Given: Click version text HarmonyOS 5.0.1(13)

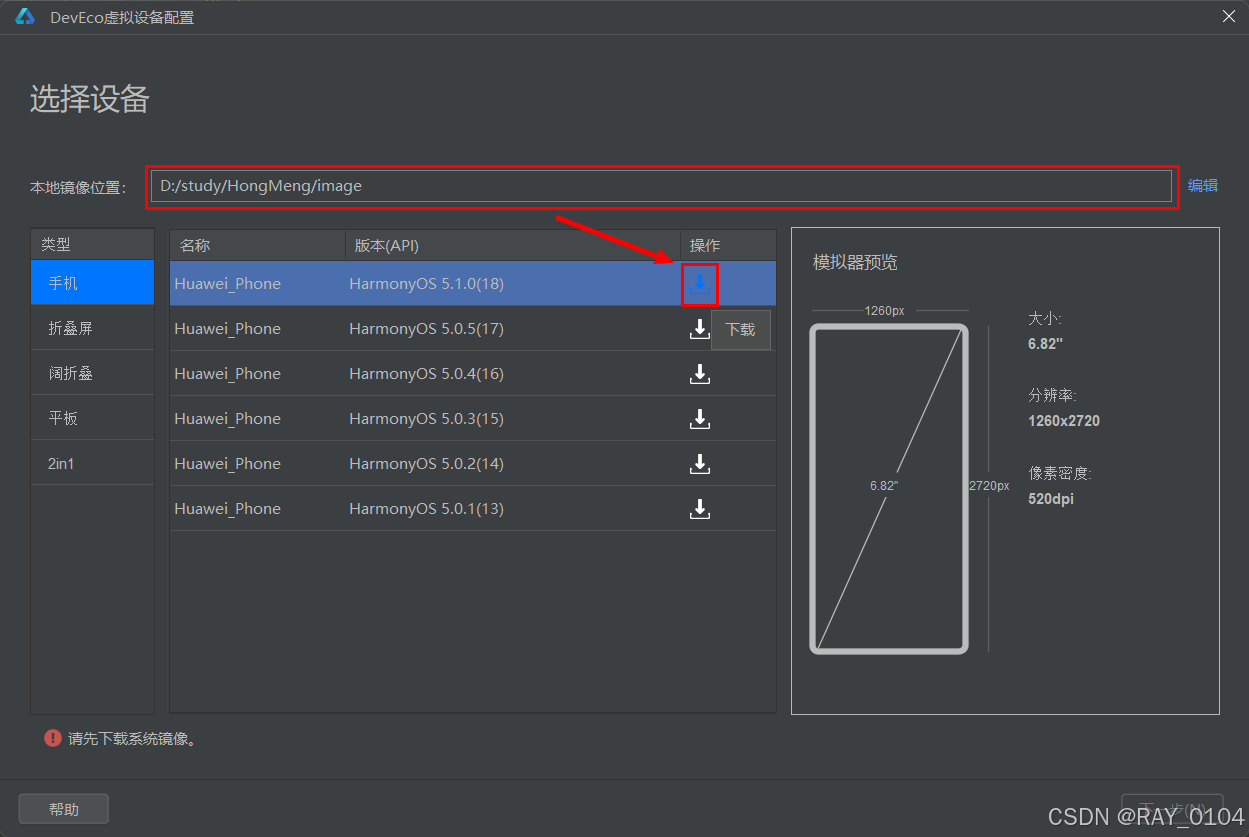Looking at the screenshot, I should click(427, 509).
